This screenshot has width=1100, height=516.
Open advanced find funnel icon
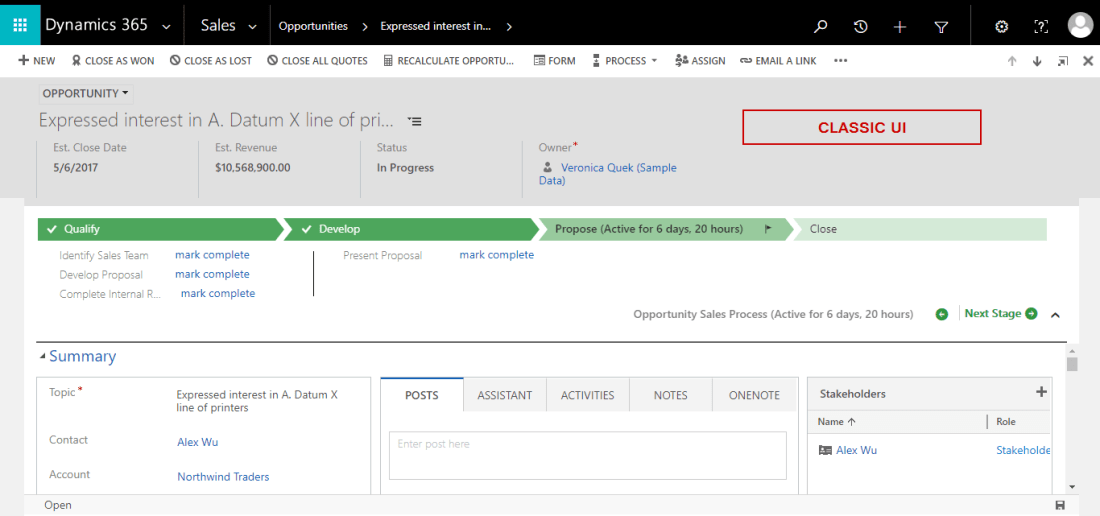pos(941,27)
